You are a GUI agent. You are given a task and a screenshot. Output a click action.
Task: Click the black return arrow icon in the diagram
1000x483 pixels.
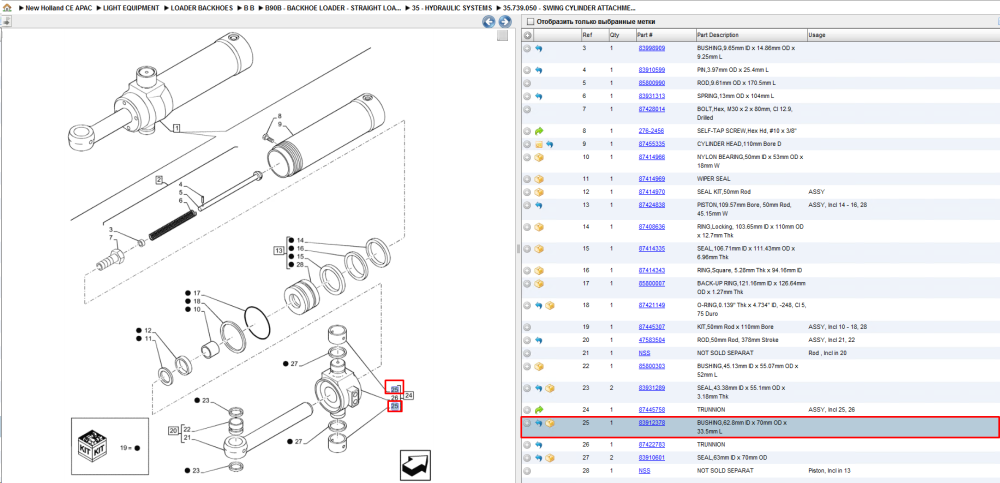417,466
